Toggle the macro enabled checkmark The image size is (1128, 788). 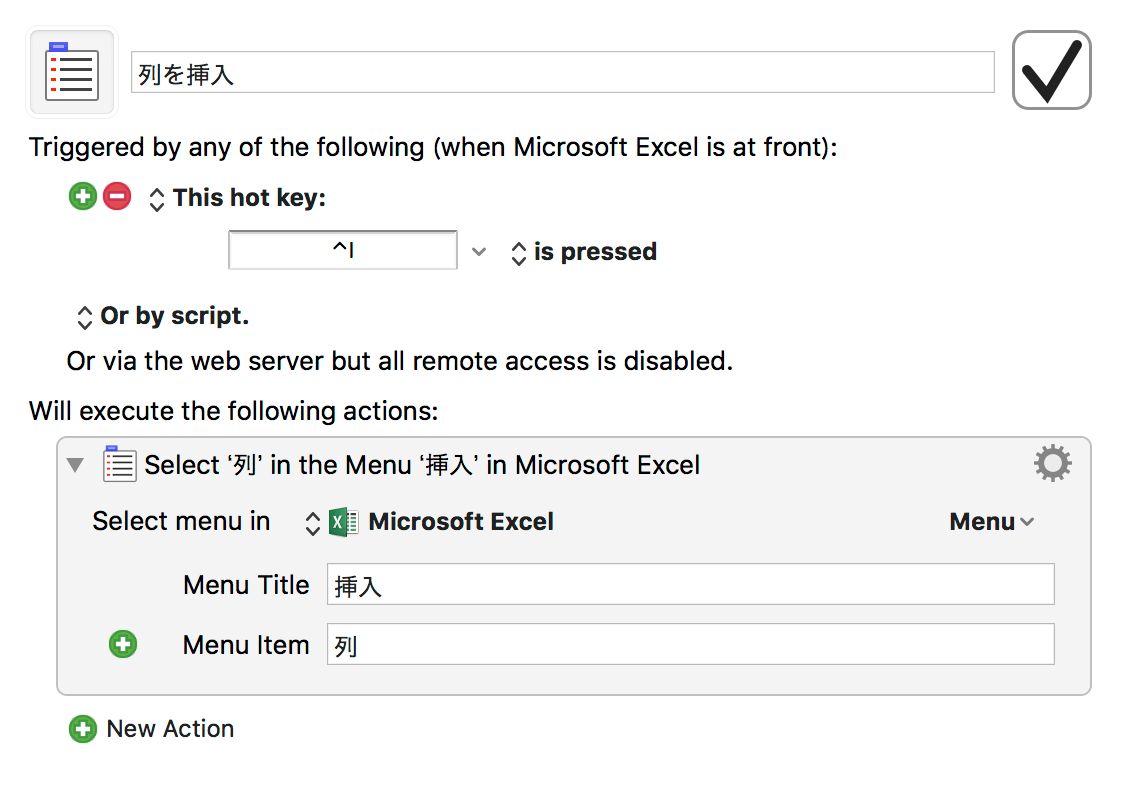[x=1051, y=70]
